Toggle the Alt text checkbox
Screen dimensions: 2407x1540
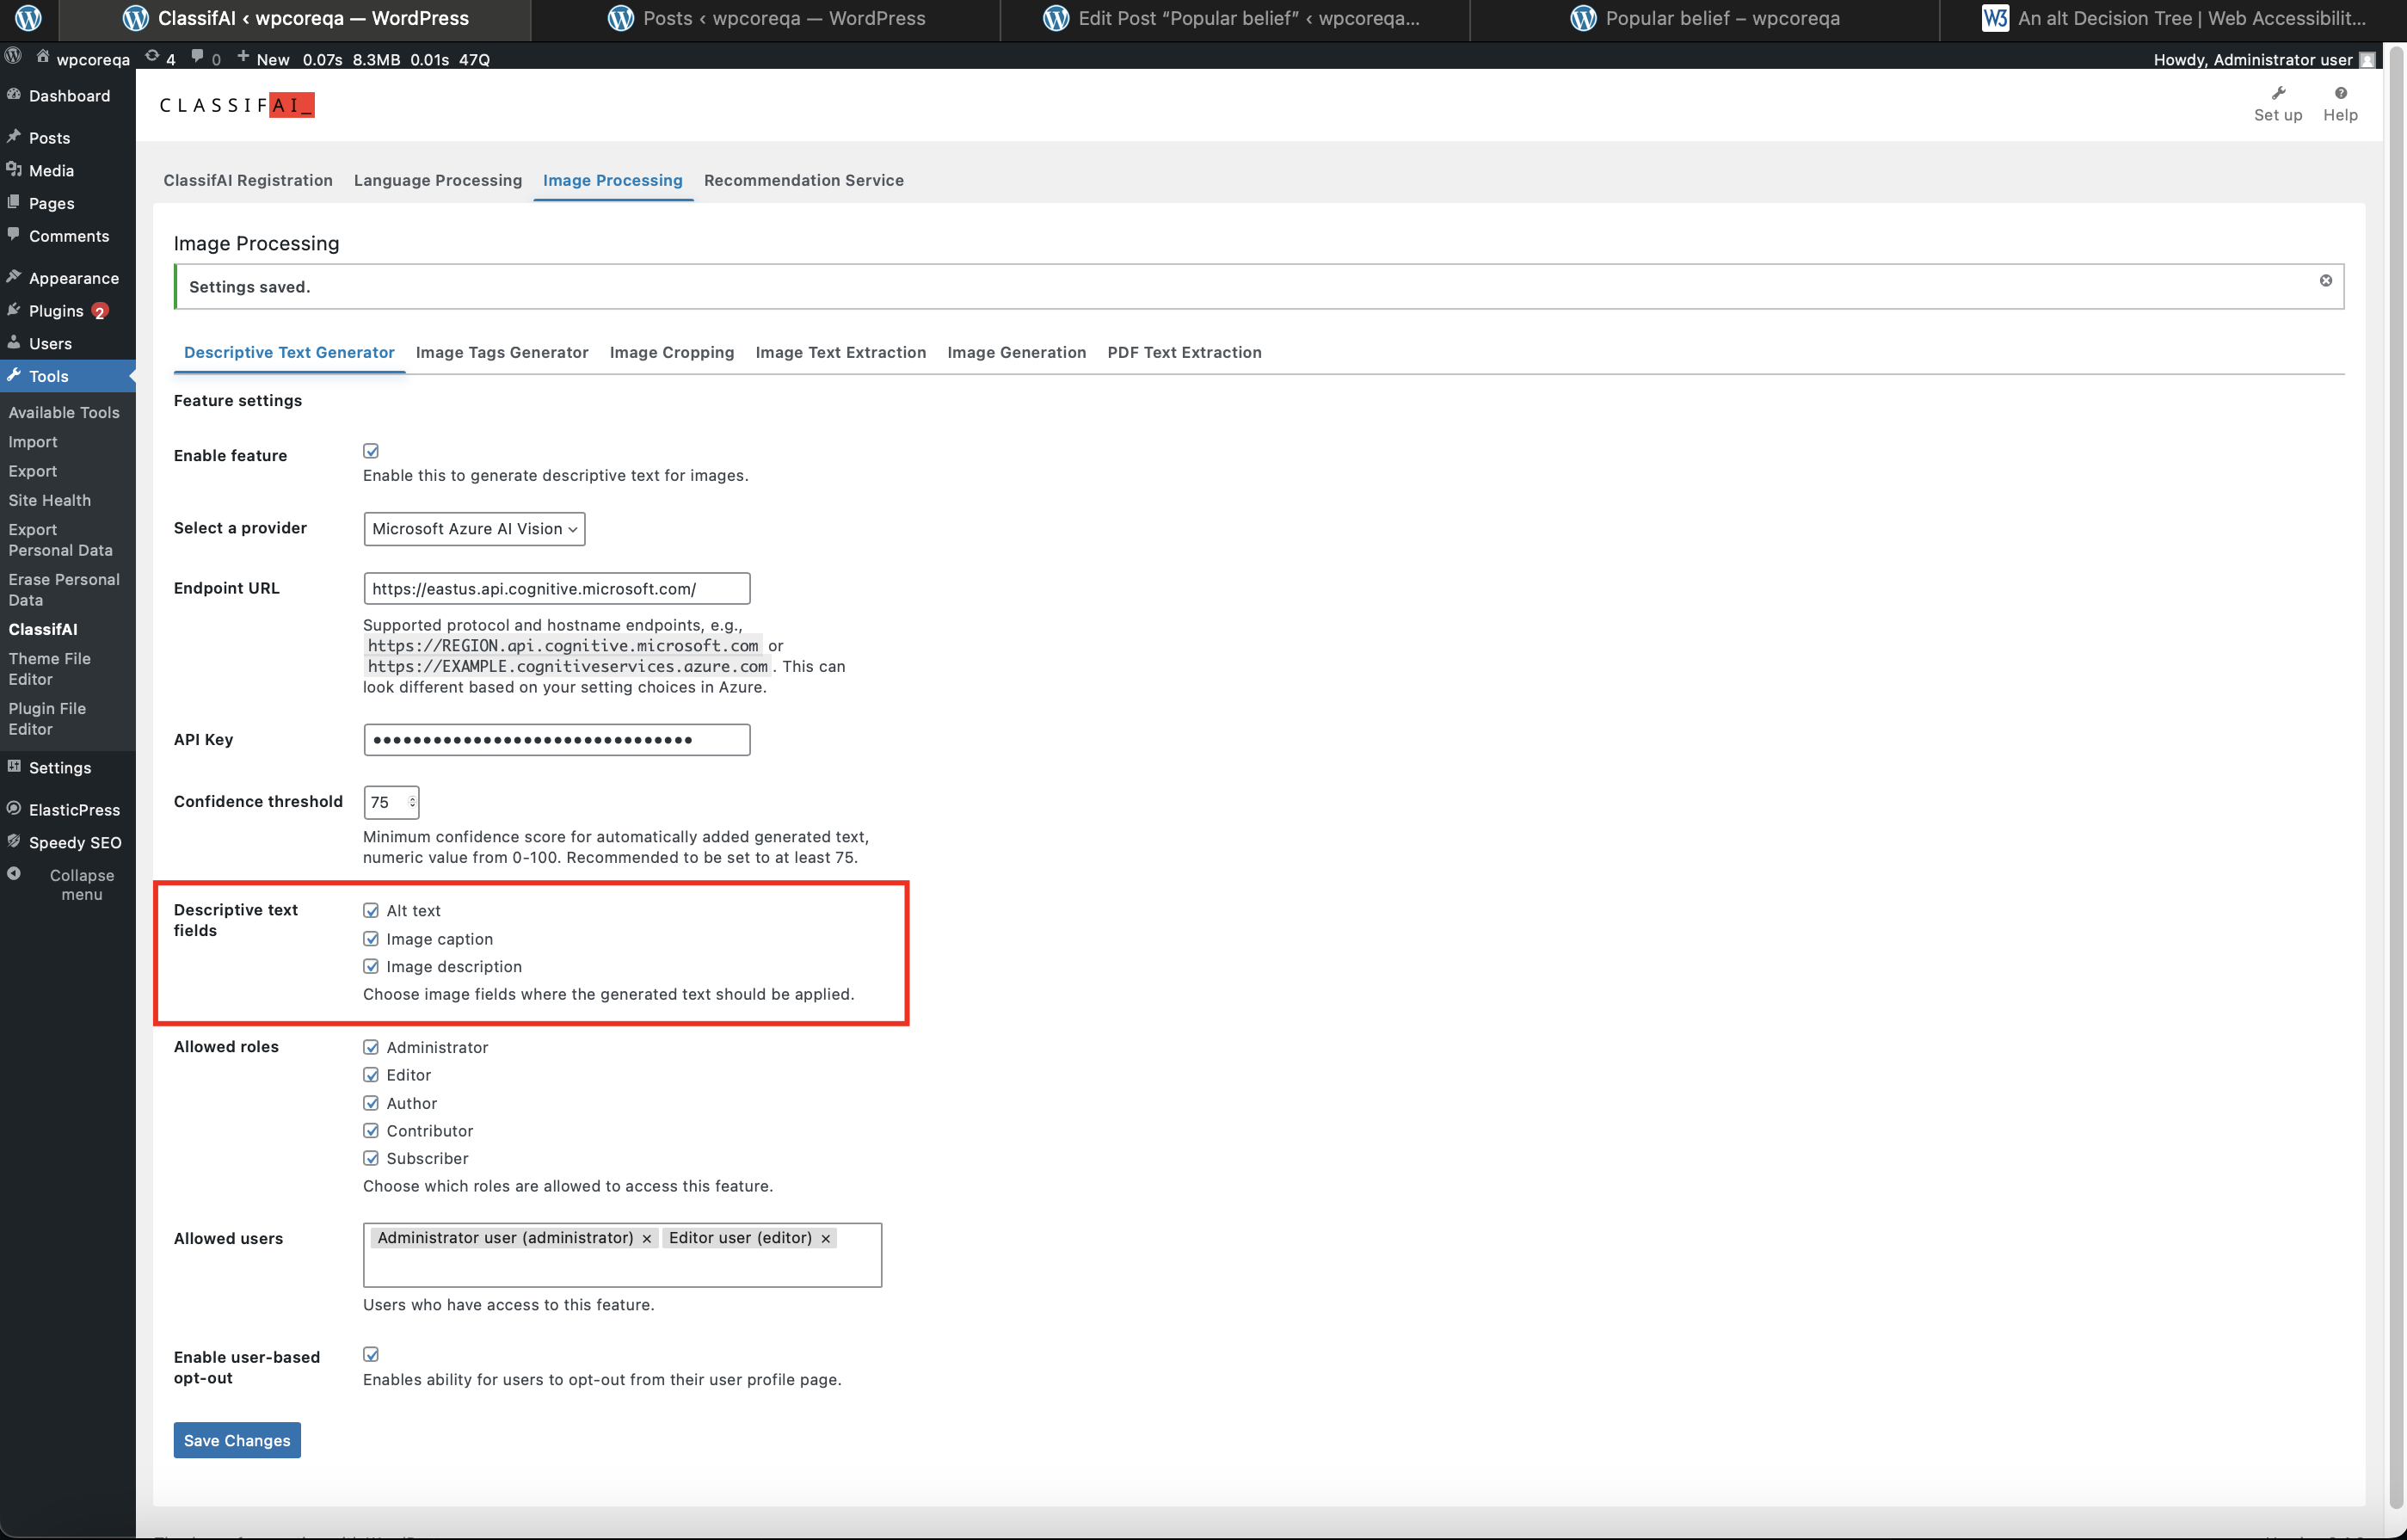pos(370,910)
